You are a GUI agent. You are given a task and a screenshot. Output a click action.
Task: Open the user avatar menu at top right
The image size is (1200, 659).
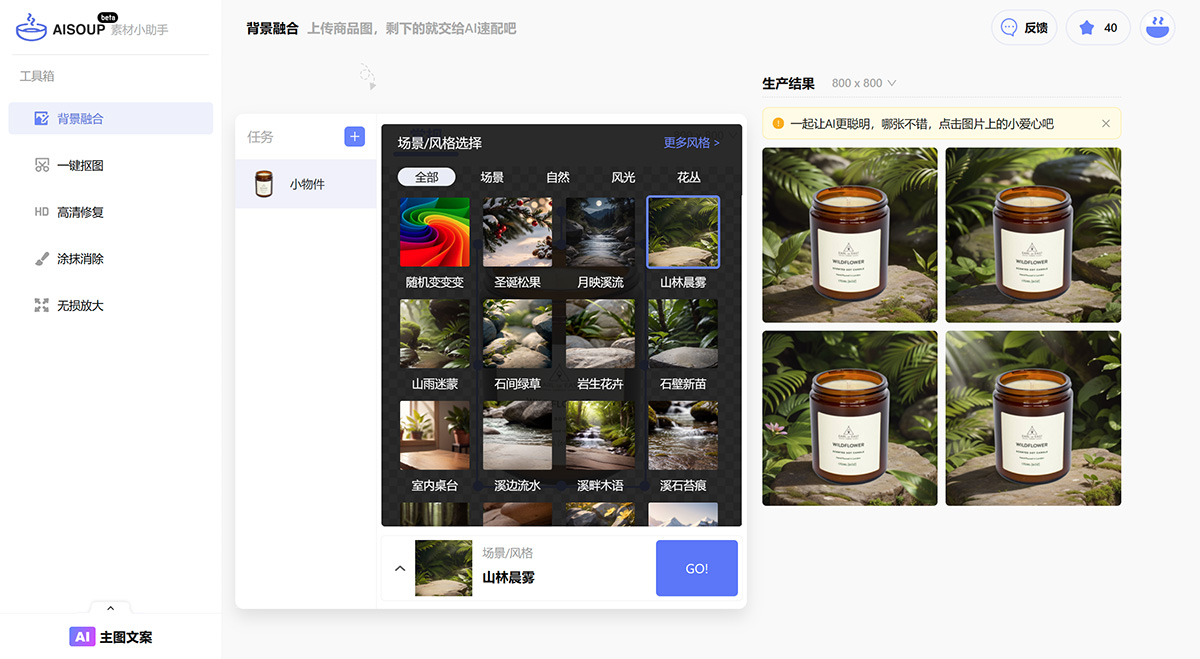click(1157, 27)
